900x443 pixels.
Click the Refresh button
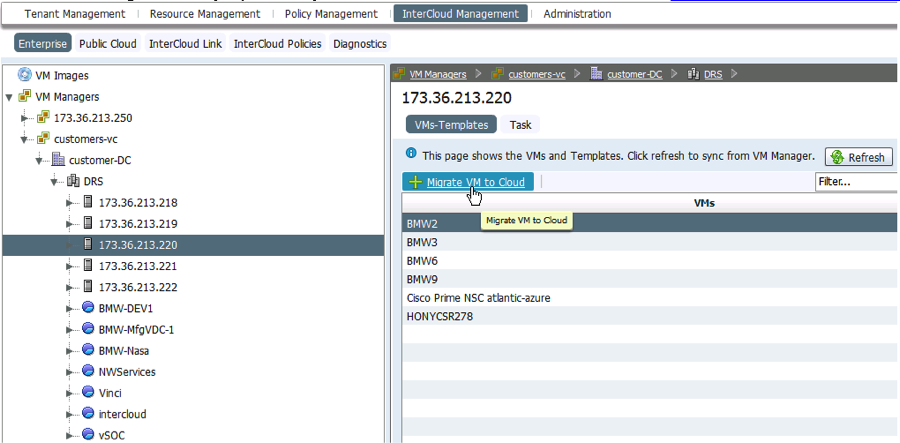tap(859, 157)
